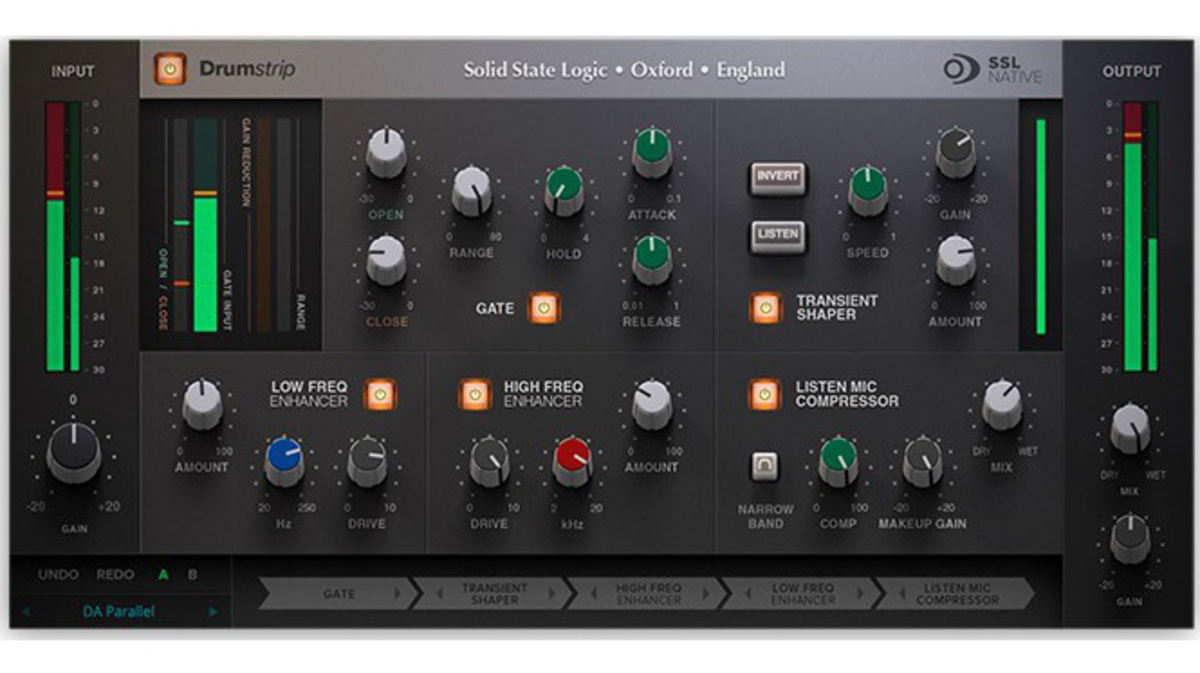This screenshot has height=673, width=1200.
Task: Click the green Gate RELEASE knob
Action: coord(652,260)
